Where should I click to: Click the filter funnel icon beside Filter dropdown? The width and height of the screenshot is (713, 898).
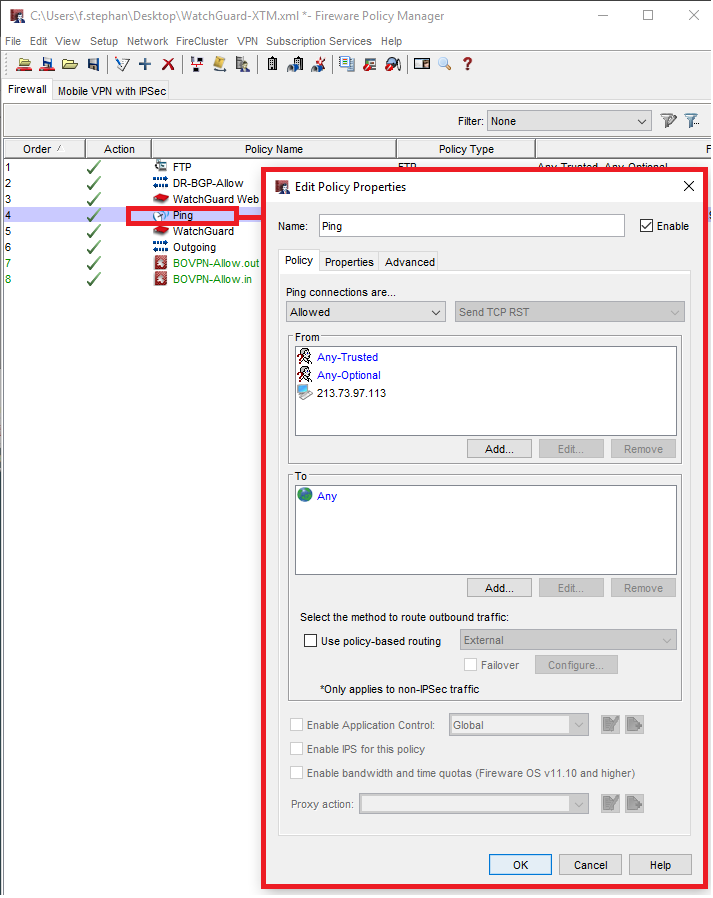coord(668,121)
